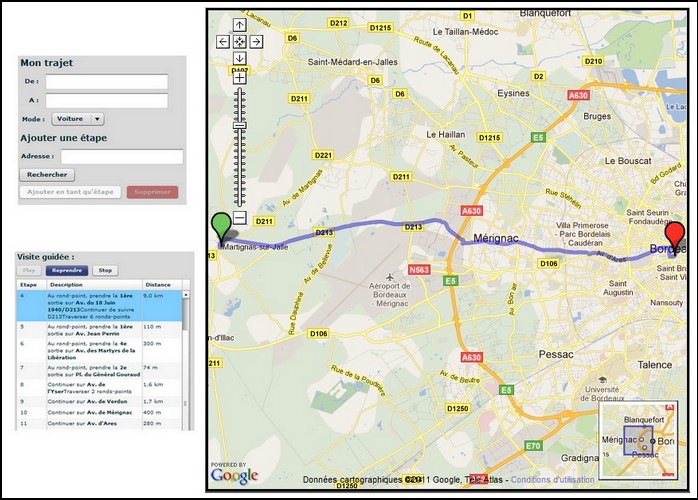Open the Voiture mode dropdown
The height and width of the screenshot is (500, 698).
pyautogui.click(x=78, y=119)
